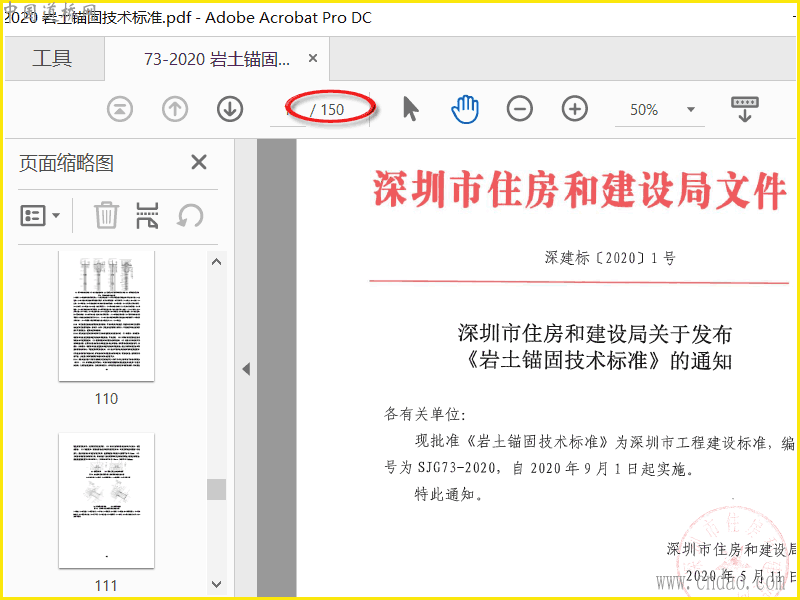Switch to the 73-2020 岩土锚固 document tab

tap(217, 59)
